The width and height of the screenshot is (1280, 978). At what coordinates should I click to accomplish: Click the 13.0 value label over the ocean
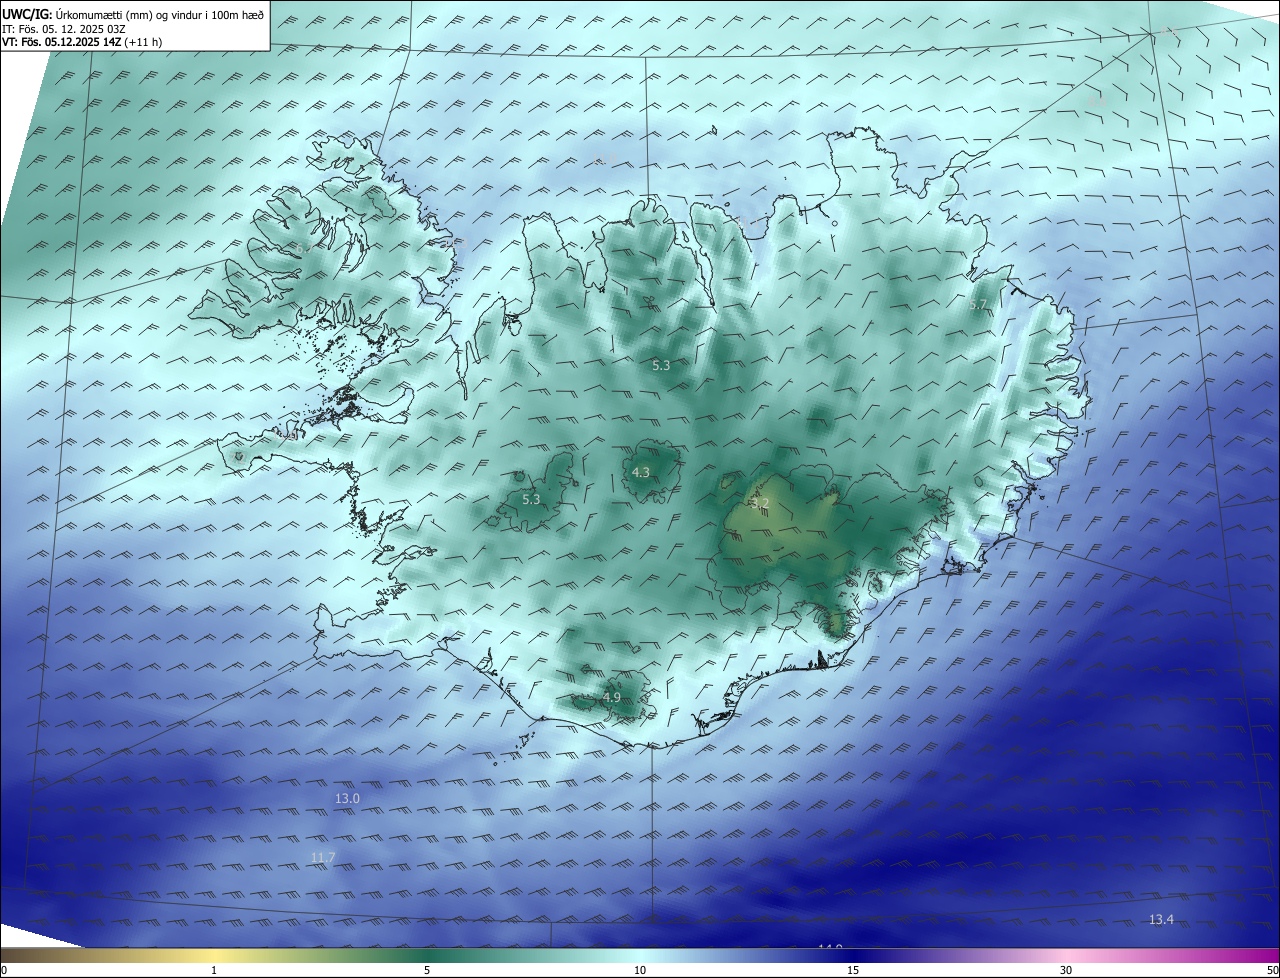tap(347, 799)
